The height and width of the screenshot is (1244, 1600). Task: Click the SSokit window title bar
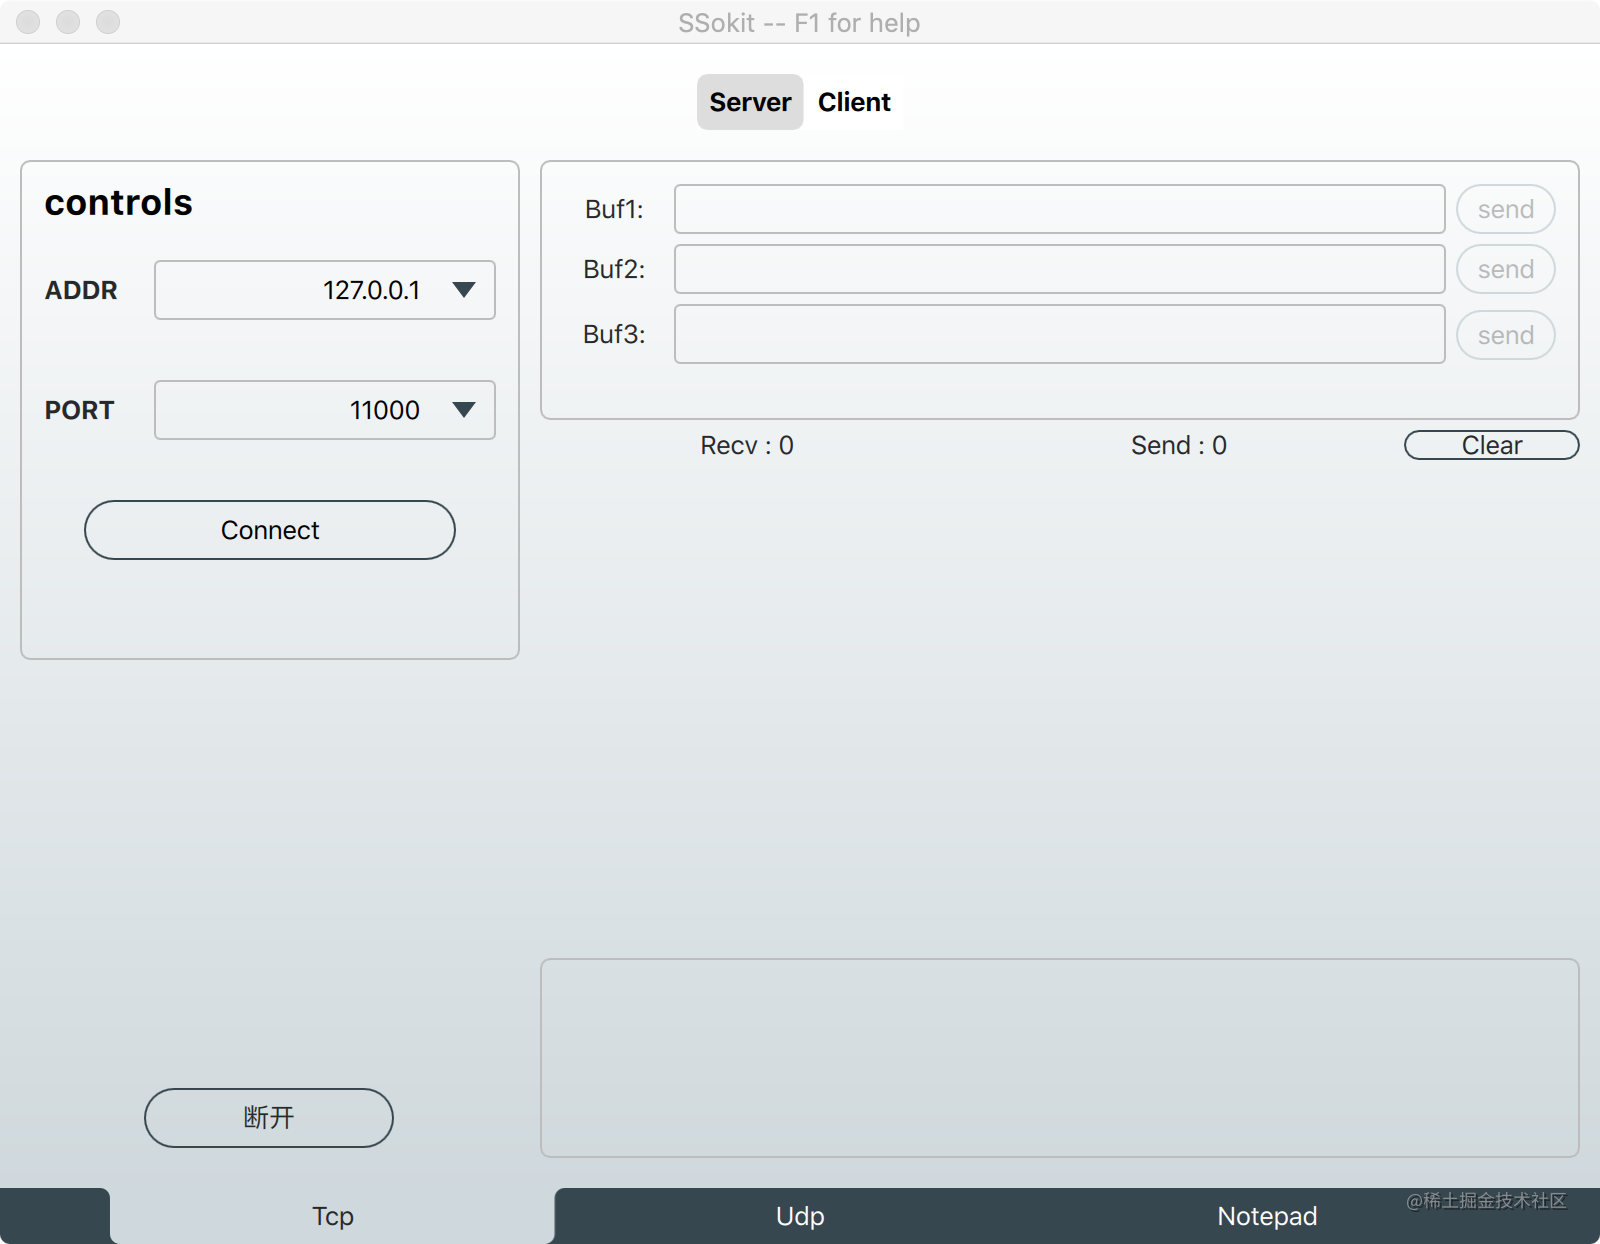click(x=800, y=22)
